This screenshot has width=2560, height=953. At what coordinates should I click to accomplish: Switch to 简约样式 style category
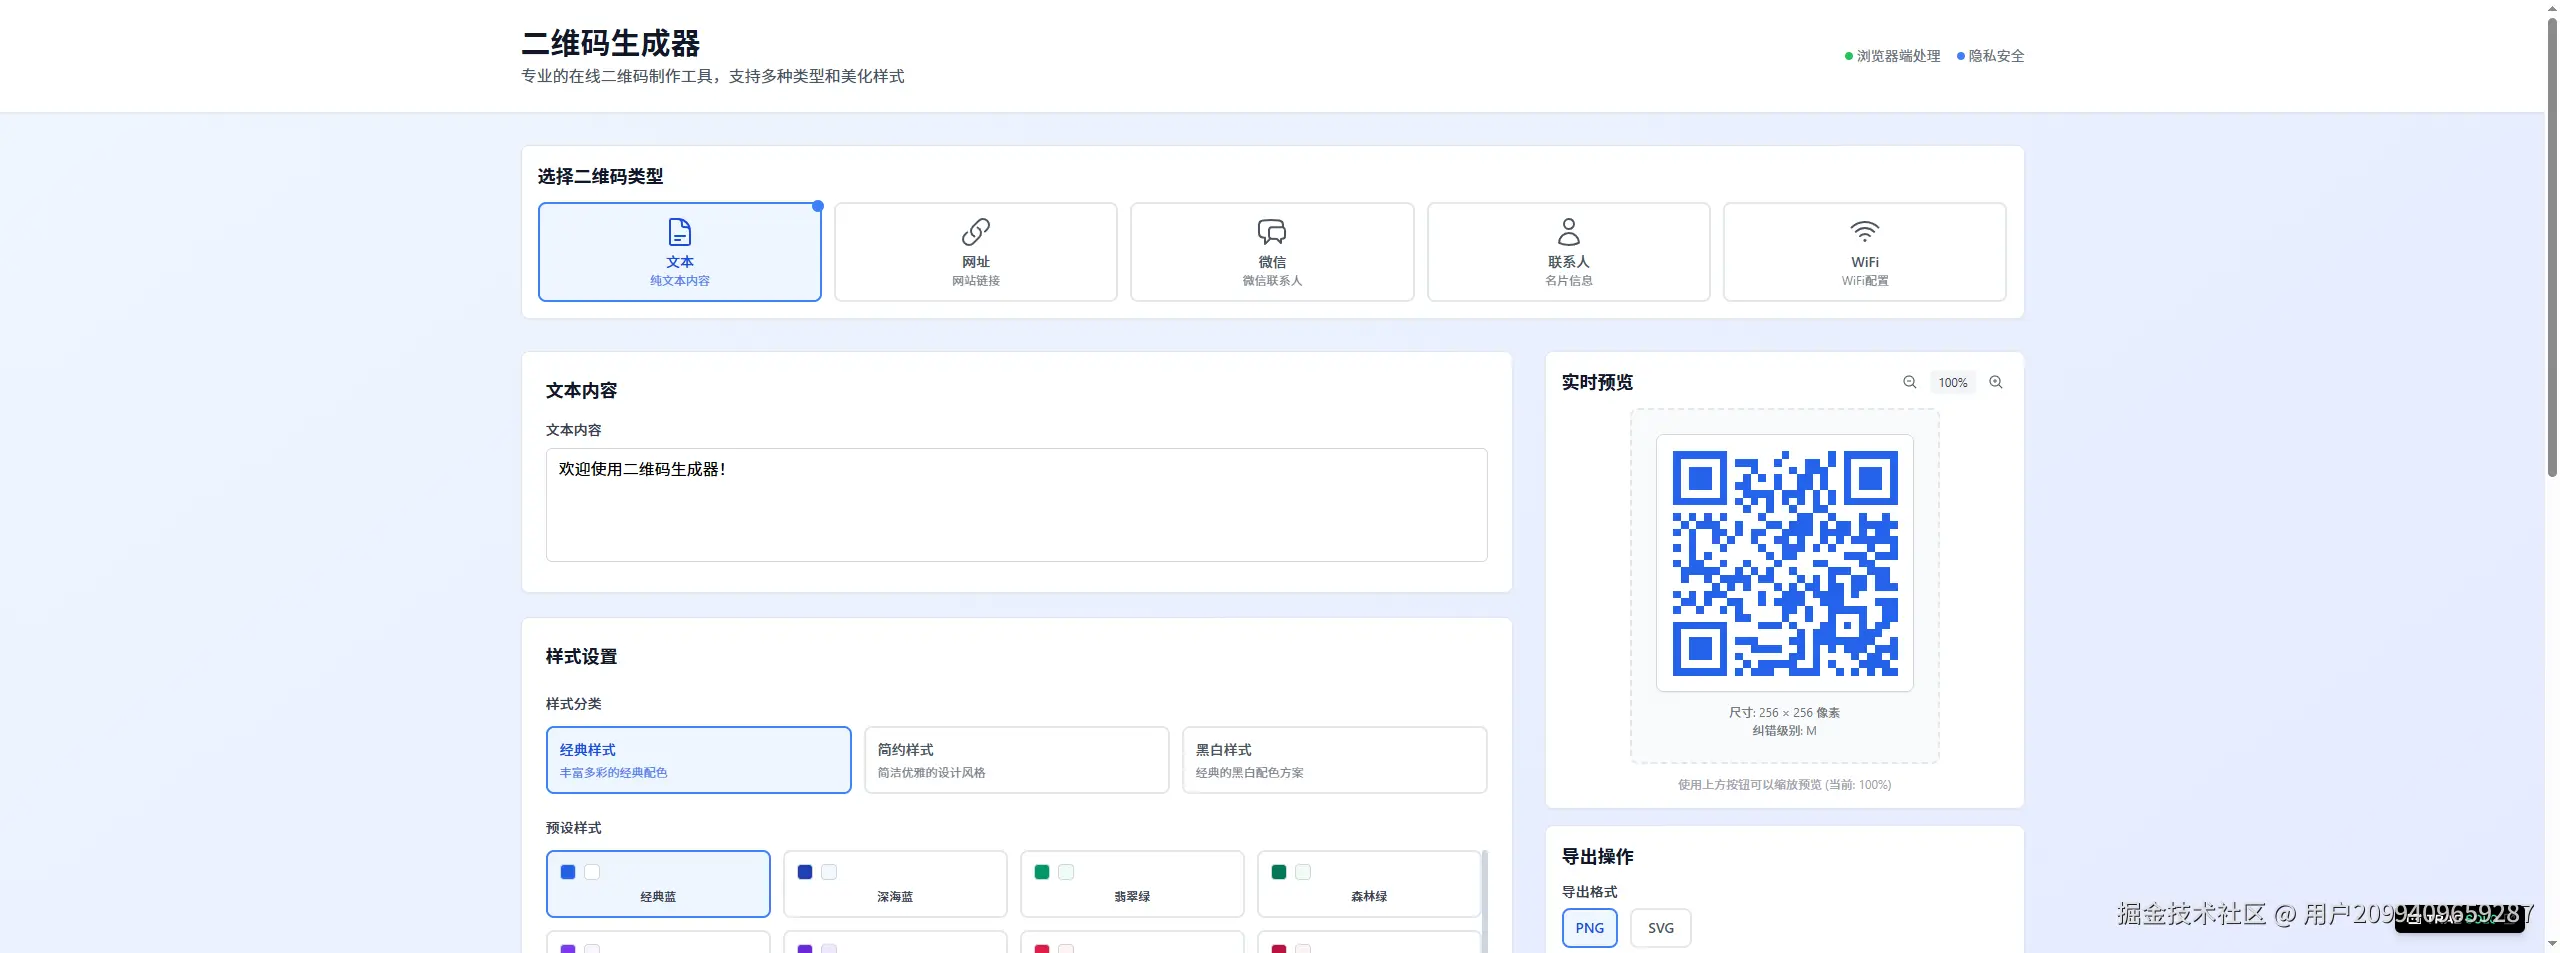[1017, 760]
